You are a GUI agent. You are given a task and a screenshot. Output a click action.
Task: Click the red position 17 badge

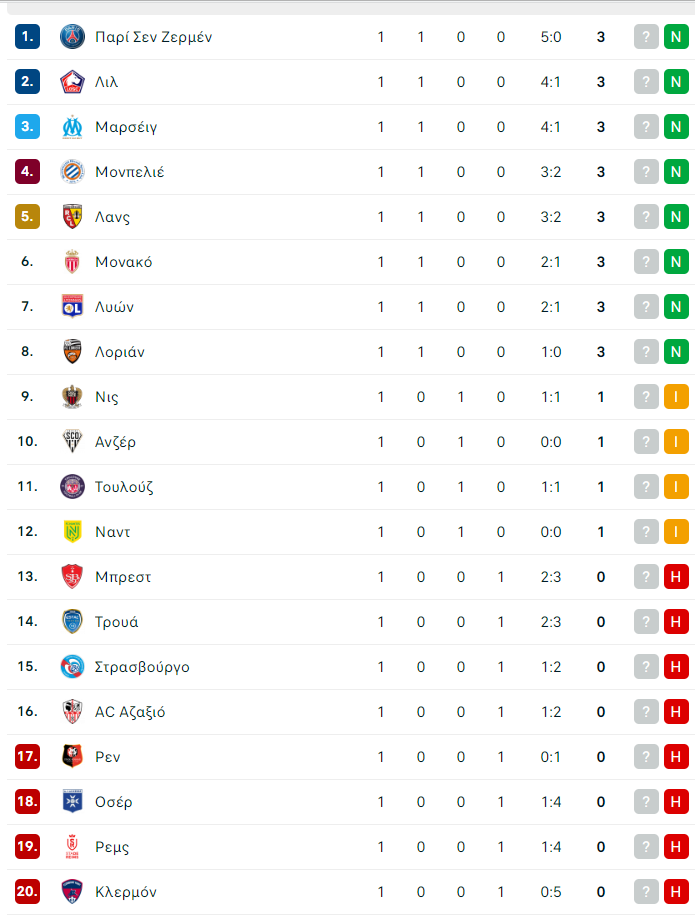(28, 756)
